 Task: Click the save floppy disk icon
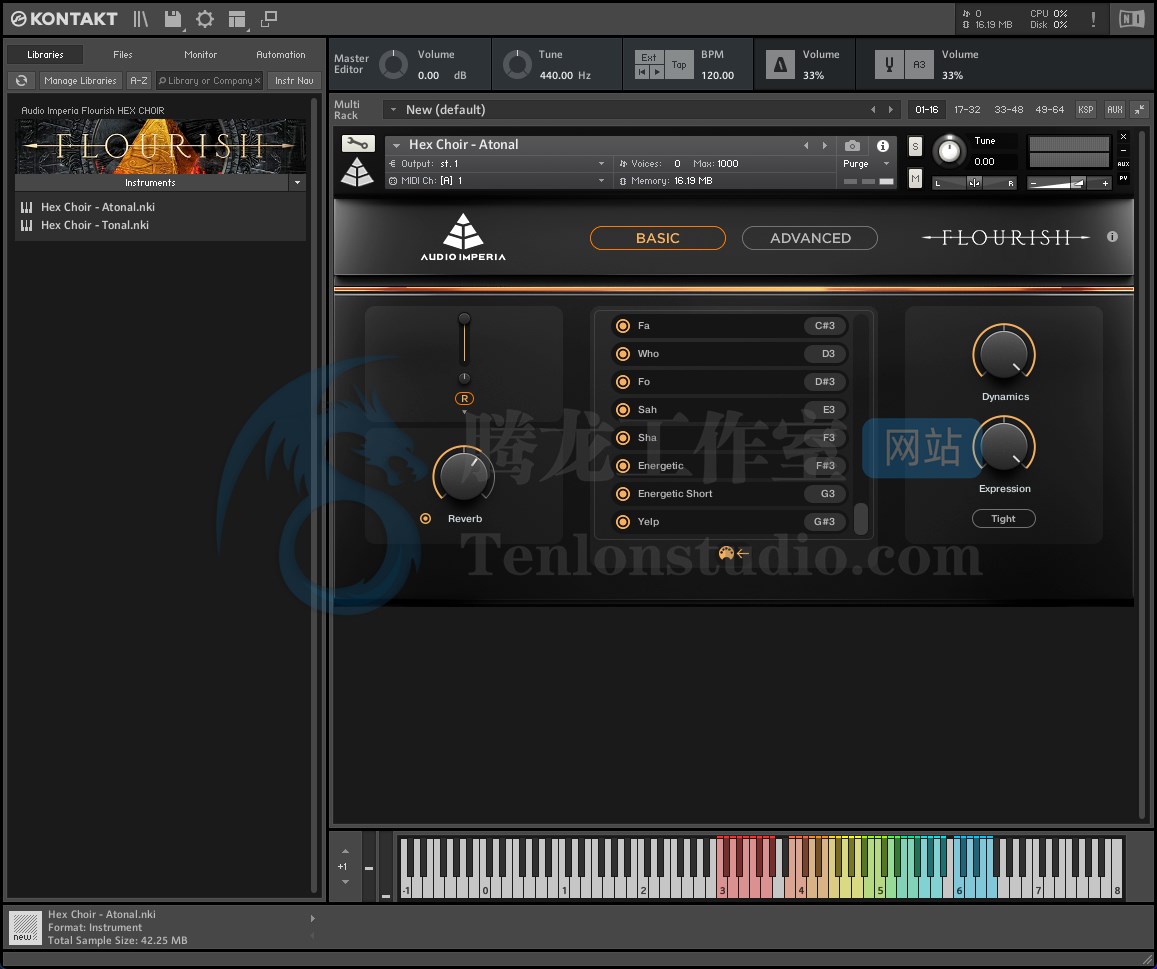click(173, 19)
